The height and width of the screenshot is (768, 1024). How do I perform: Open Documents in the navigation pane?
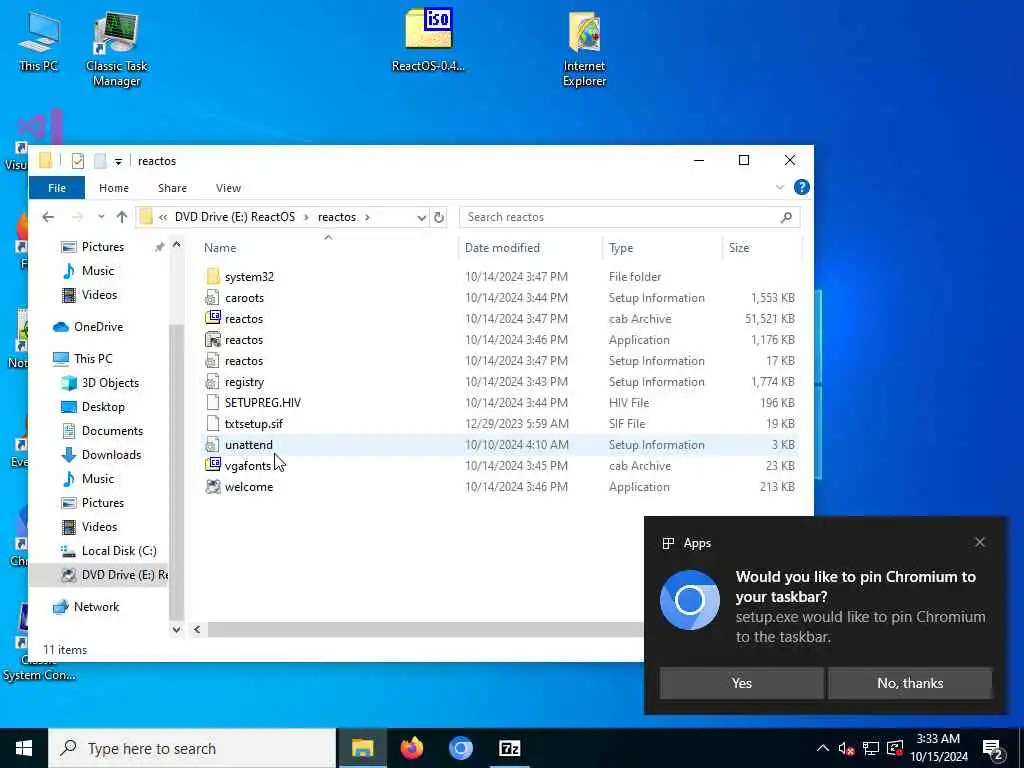pos(112,430)
